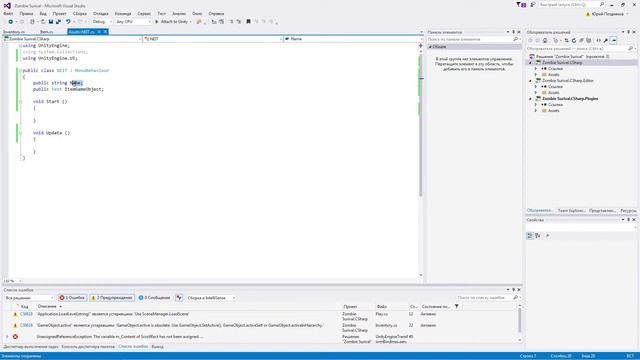This screenshot has width=640, height=360.
Task: Click the Solution Explorer Home icon
Action: tap(545, 40)
